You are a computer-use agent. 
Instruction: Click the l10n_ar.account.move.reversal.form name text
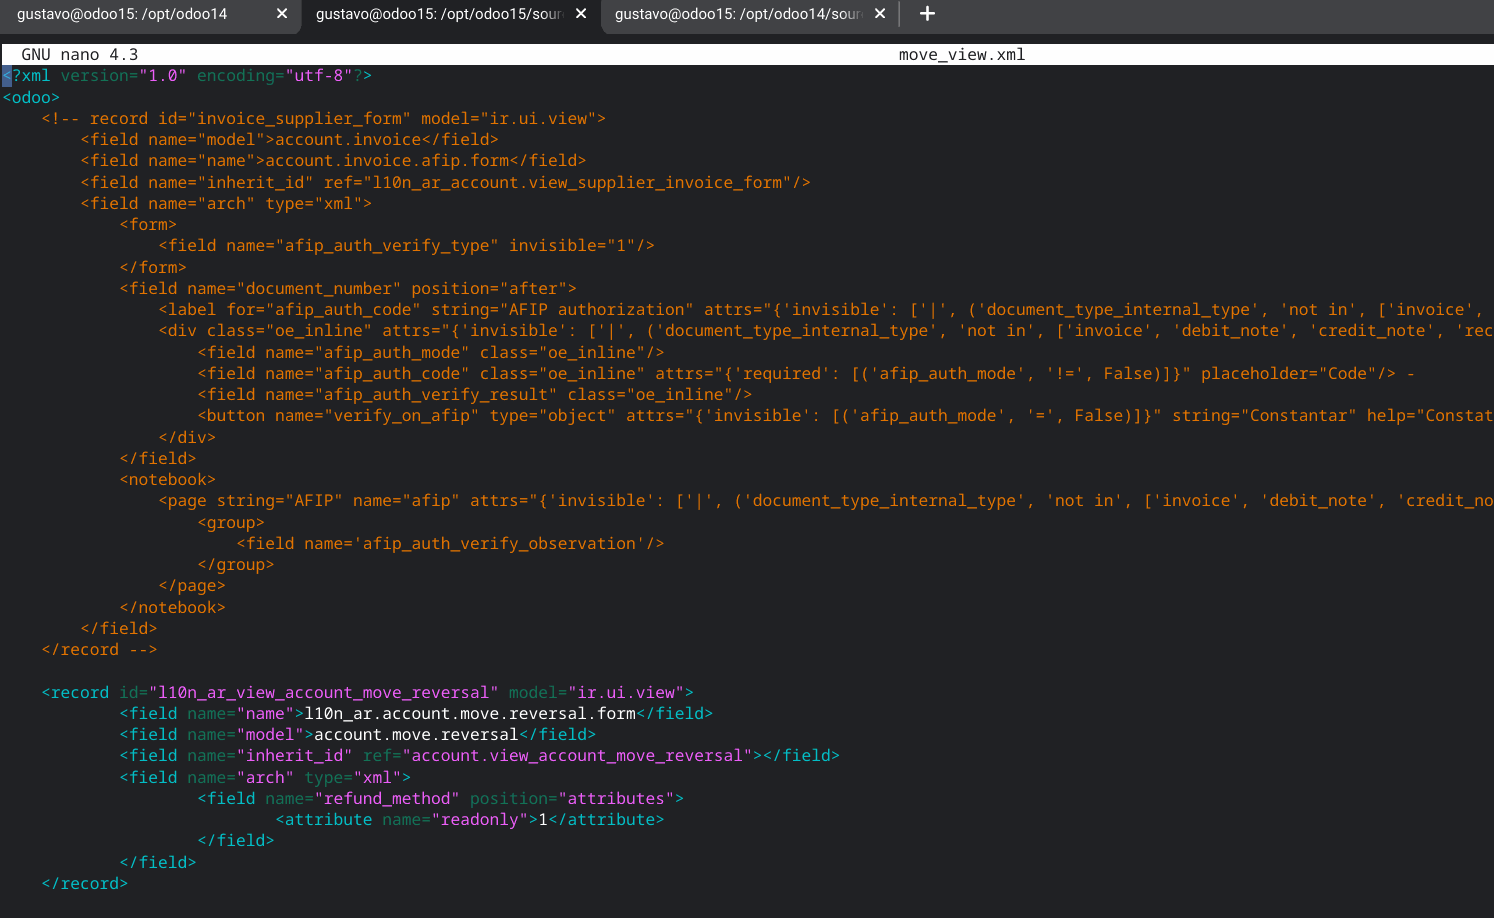pyautogui.click(x=470, y=714)
